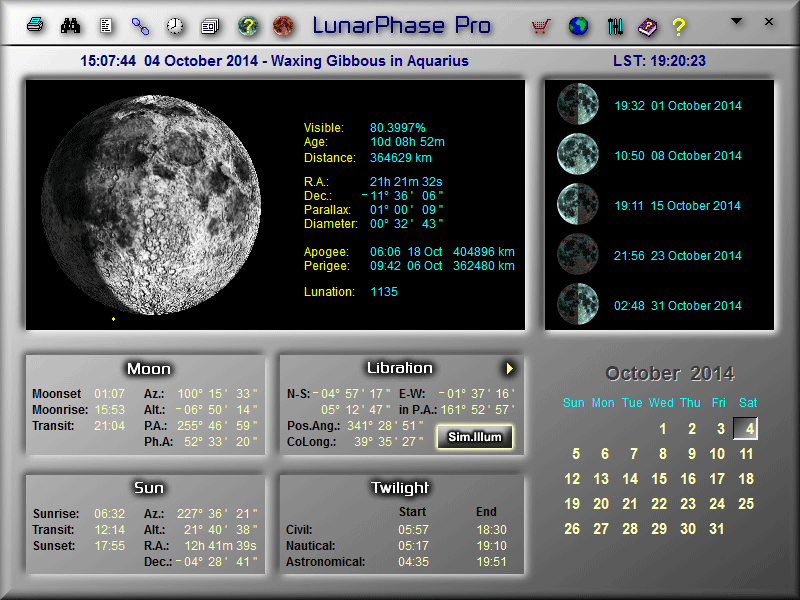Image resolution: width=800 pixels, height=600 pixels.
Task: Click the yellow question mark help icon
Action: coord(679,27)
